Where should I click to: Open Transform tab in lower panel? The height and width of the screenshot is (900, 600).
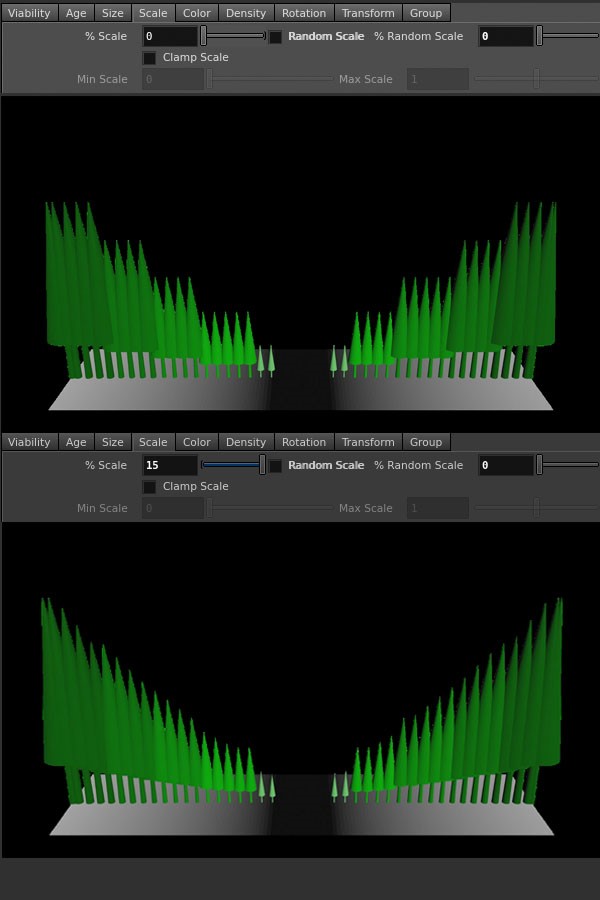point(368,442)
